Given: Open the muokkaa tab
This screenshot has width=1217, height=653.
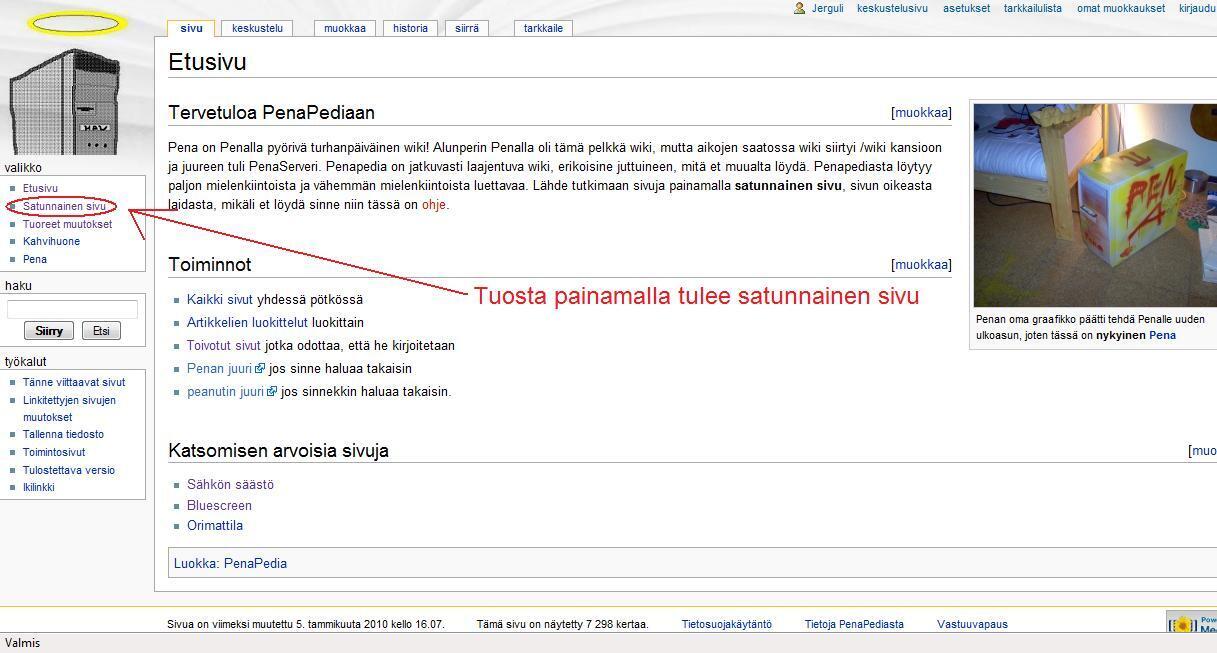Looking at the screenshot, I should tap(344, 28).
